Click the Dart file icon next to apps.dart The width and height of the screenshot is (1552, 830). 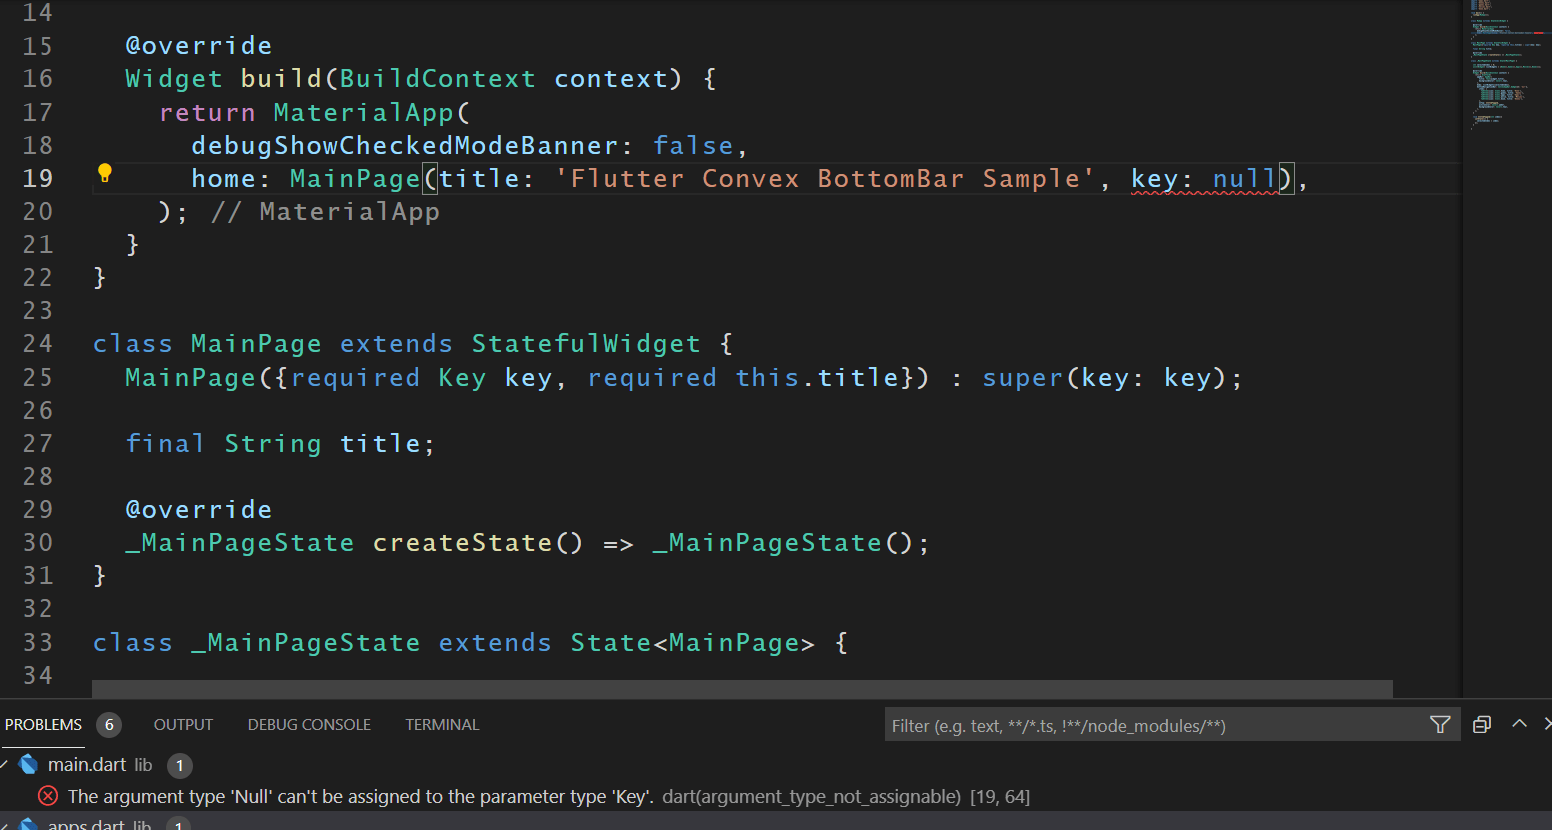[28, 824]
